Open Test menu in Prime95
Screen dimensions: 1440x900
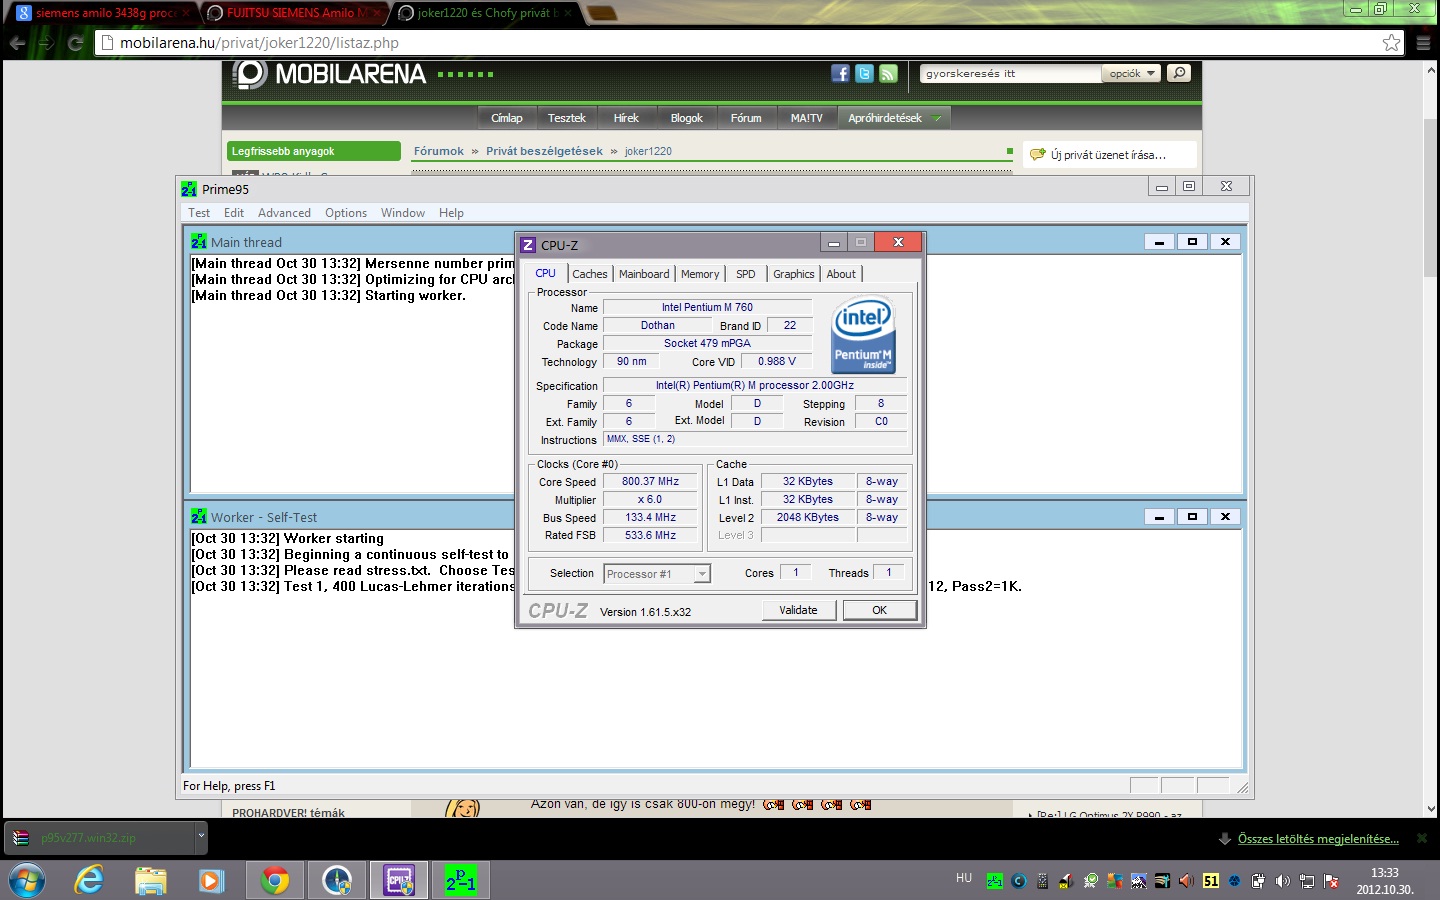click(199, 213)
